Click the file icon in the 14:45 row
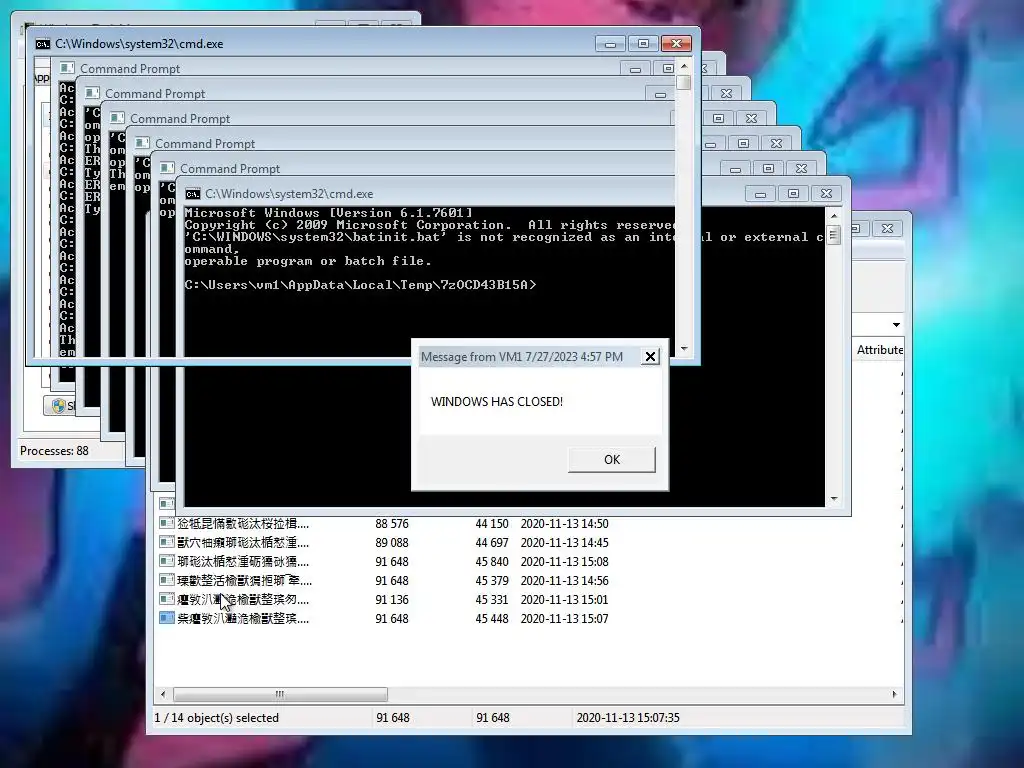Viewport: 1024px width, 768px height. click(x=167, y=542)
